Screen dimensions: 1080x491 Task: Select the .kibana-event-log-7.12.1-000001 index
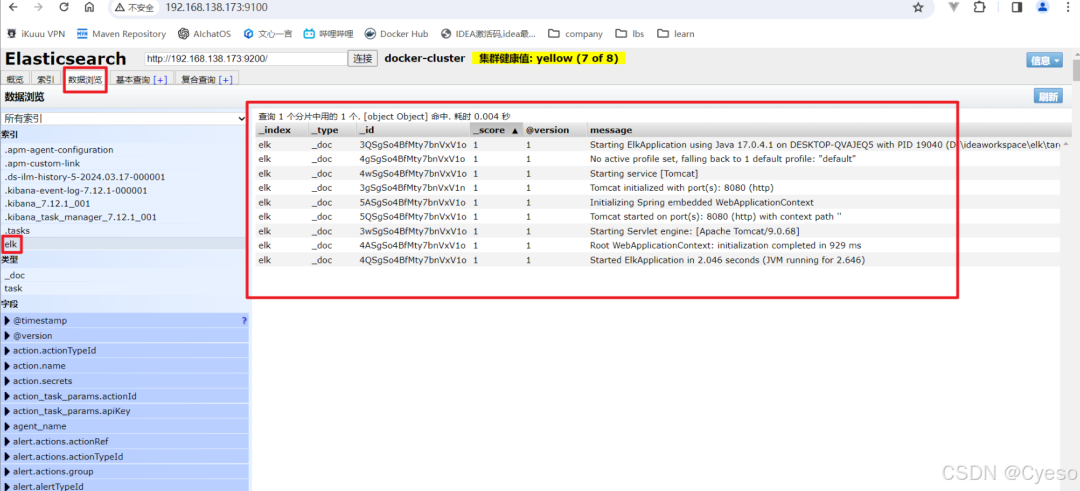(x=76, y=190)
